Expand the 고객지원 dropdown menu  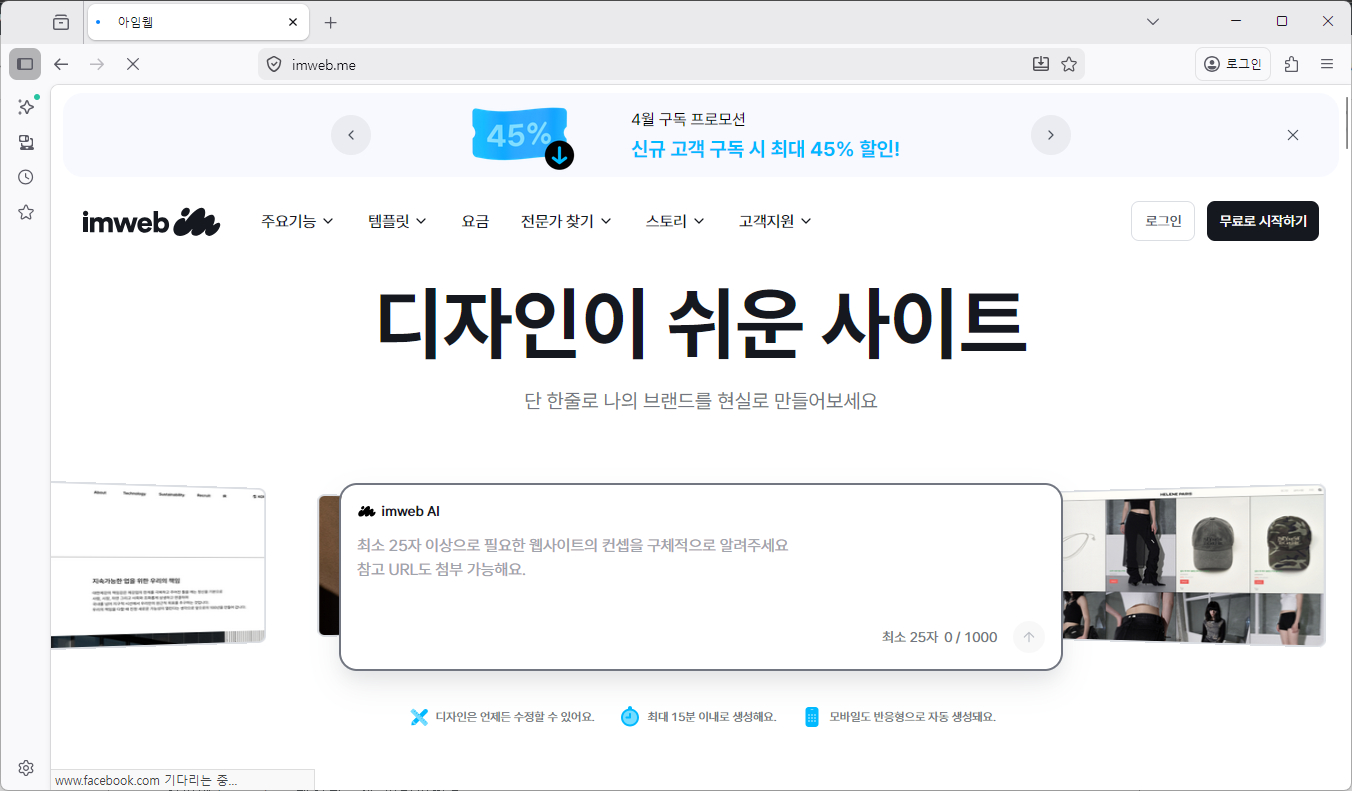pyautogui.click(x=775, y=221)
